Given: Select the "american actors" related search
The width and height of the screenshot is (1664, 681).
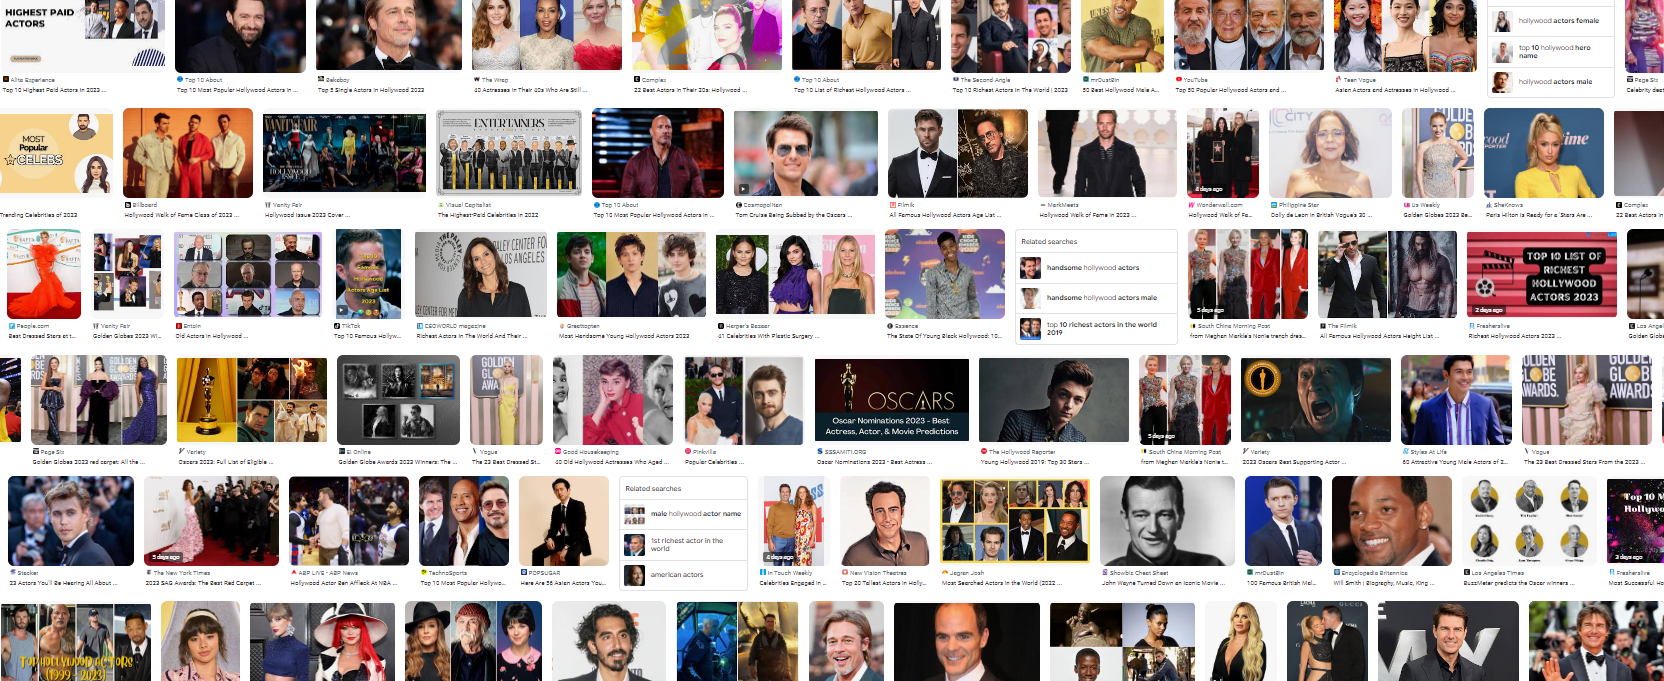Looking at the screenshot, I should (x=684, y=575).
